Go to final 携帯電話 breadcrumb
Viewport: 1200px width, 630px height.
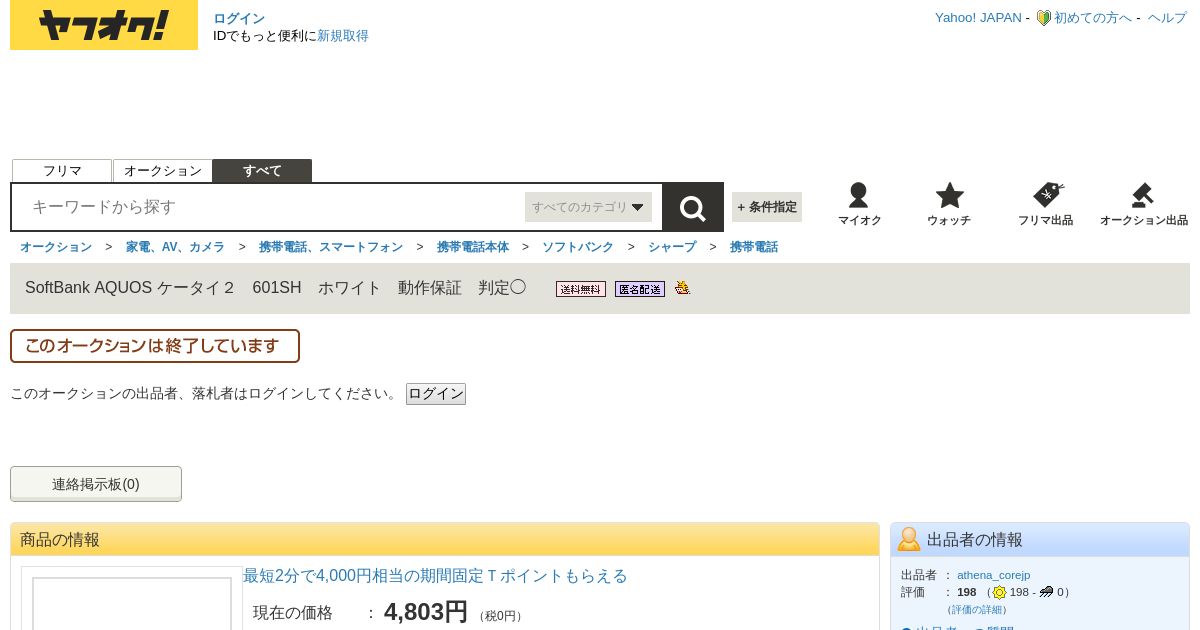click(x=754, y=247)
